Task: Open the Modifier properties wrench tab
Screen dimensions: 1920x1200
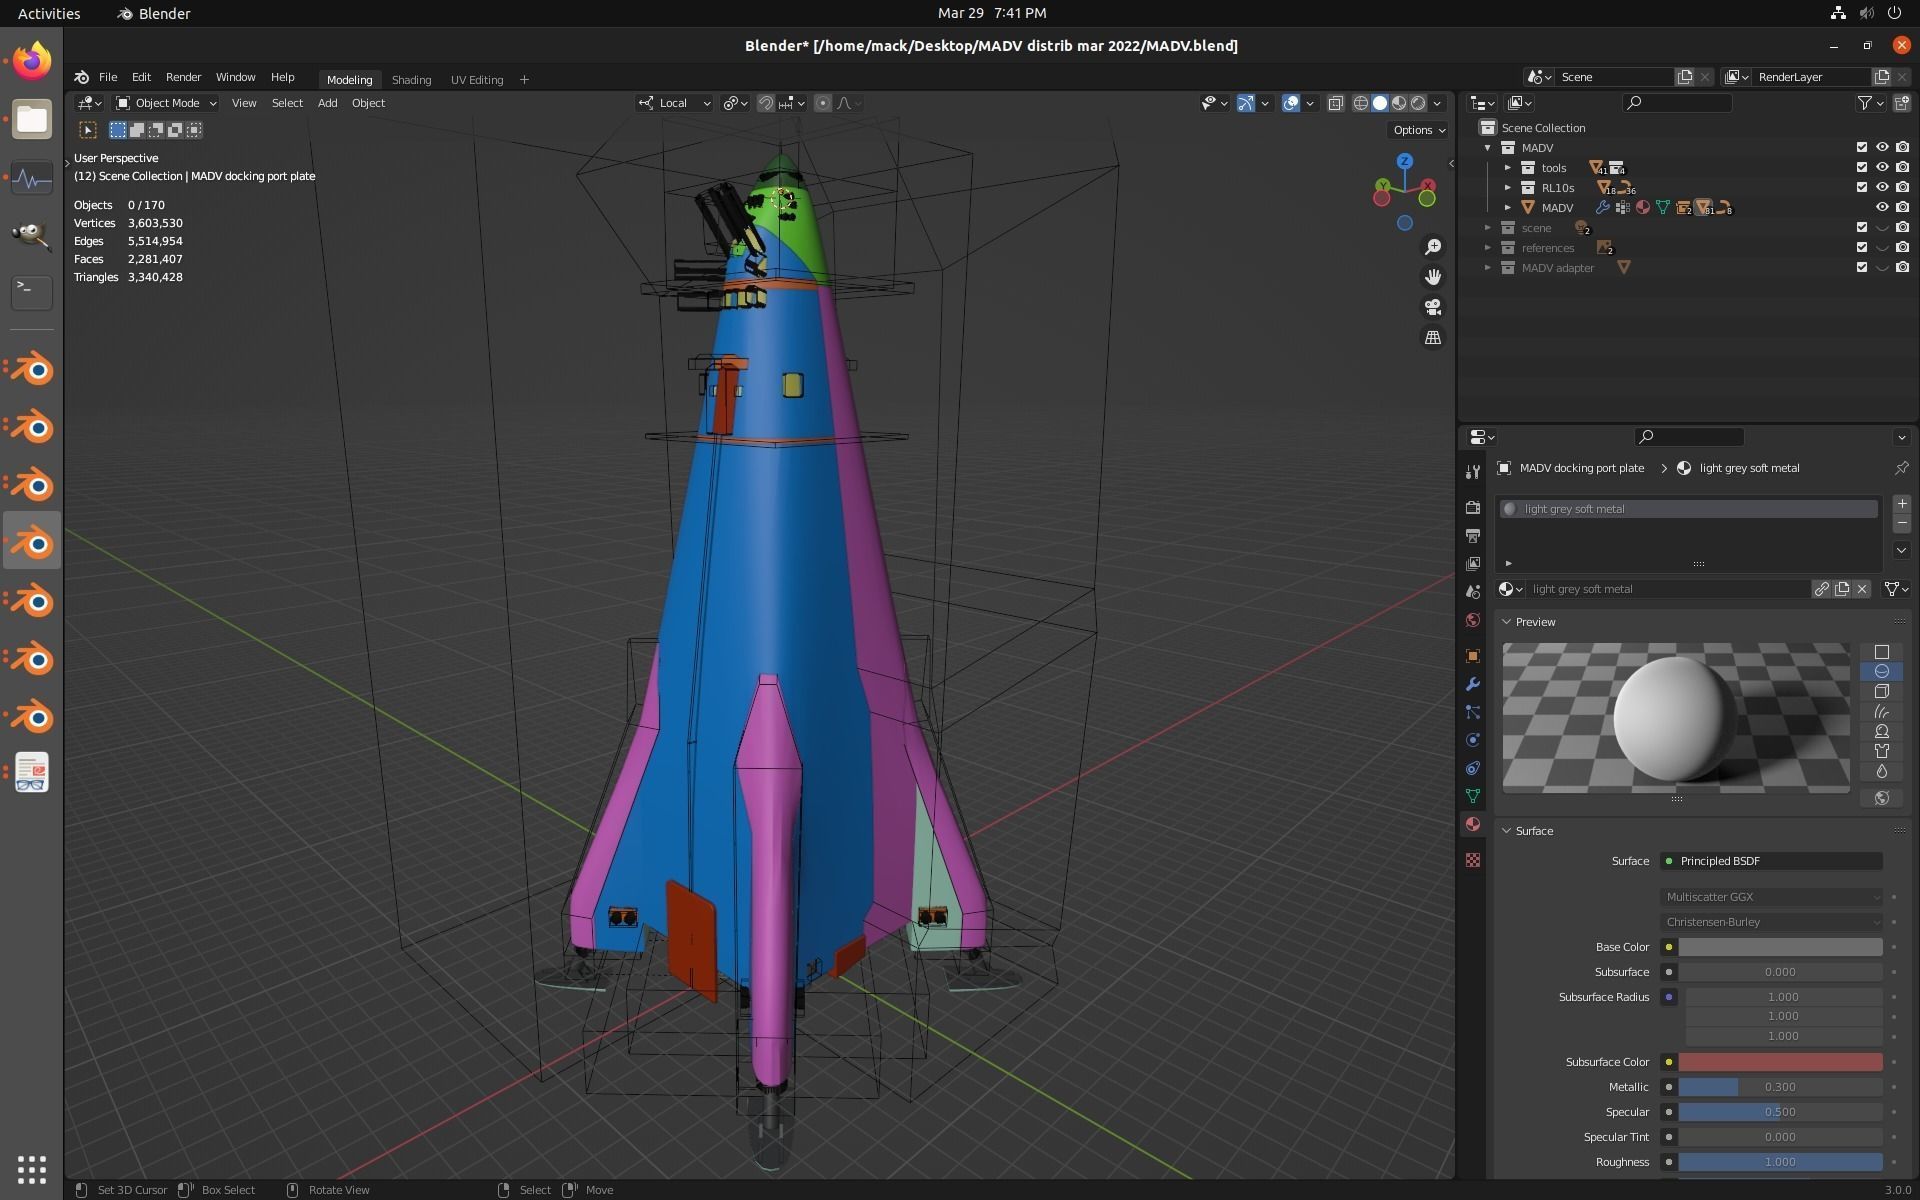Action: [1472, 684]
